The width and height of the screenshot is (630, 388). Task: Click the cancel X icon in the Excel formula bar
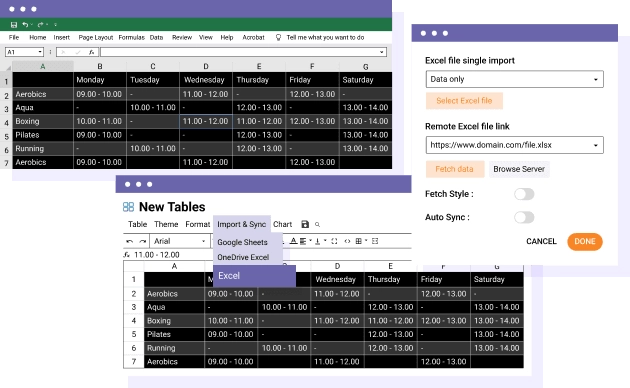point(63,52)
